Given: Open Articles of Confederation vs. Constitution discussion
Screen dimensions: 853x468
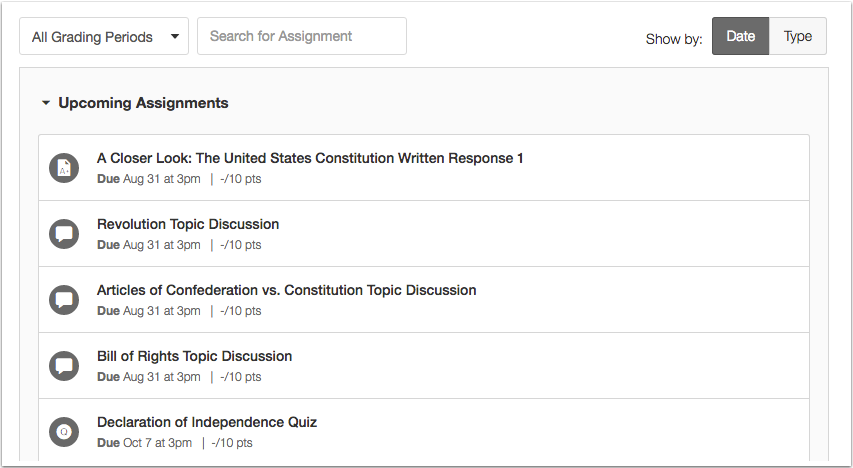Looking at the screenshot, I should pos(286,290).
